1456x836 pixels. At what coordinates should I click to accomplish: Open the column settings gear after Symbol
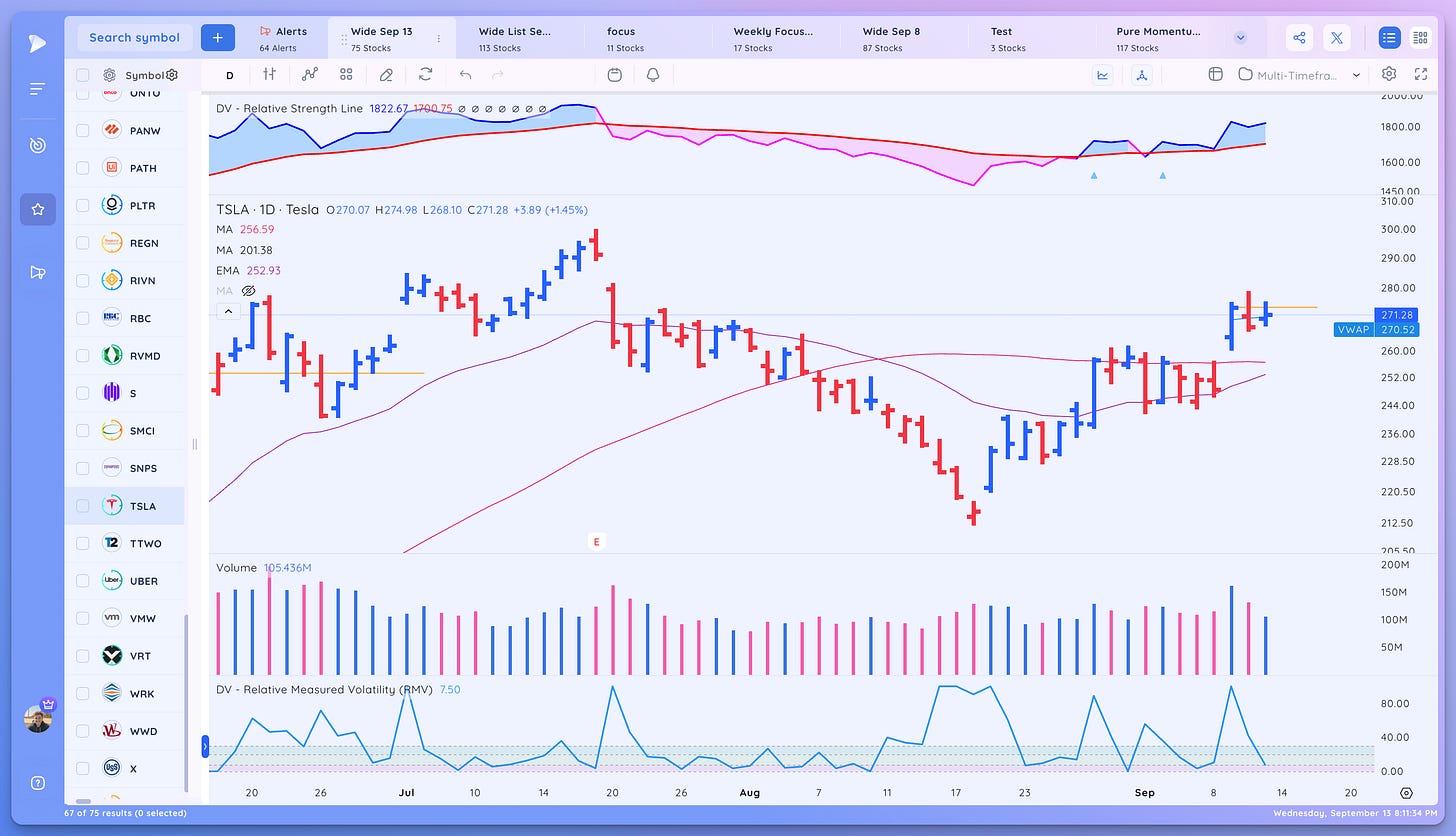click(x=172, y=75)
